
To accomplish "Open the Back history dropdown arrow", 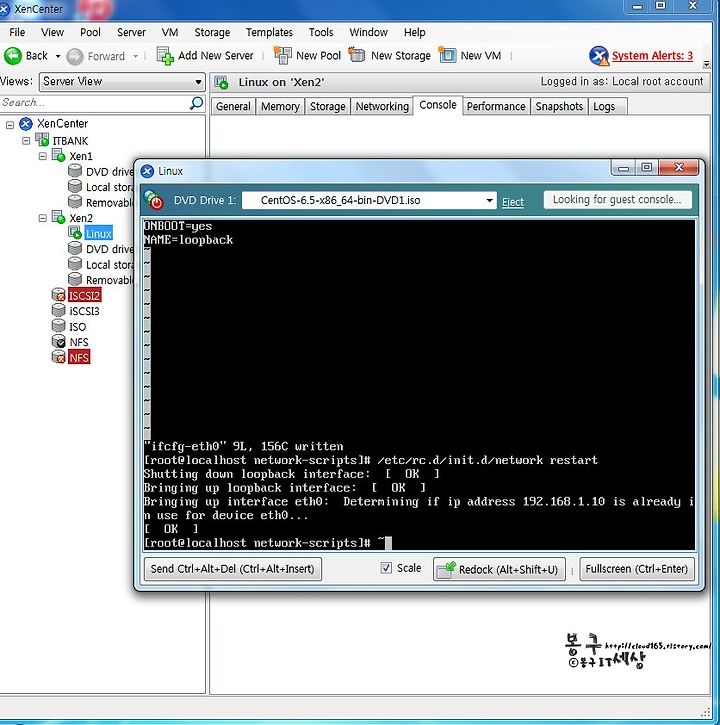I will (58, 56).
